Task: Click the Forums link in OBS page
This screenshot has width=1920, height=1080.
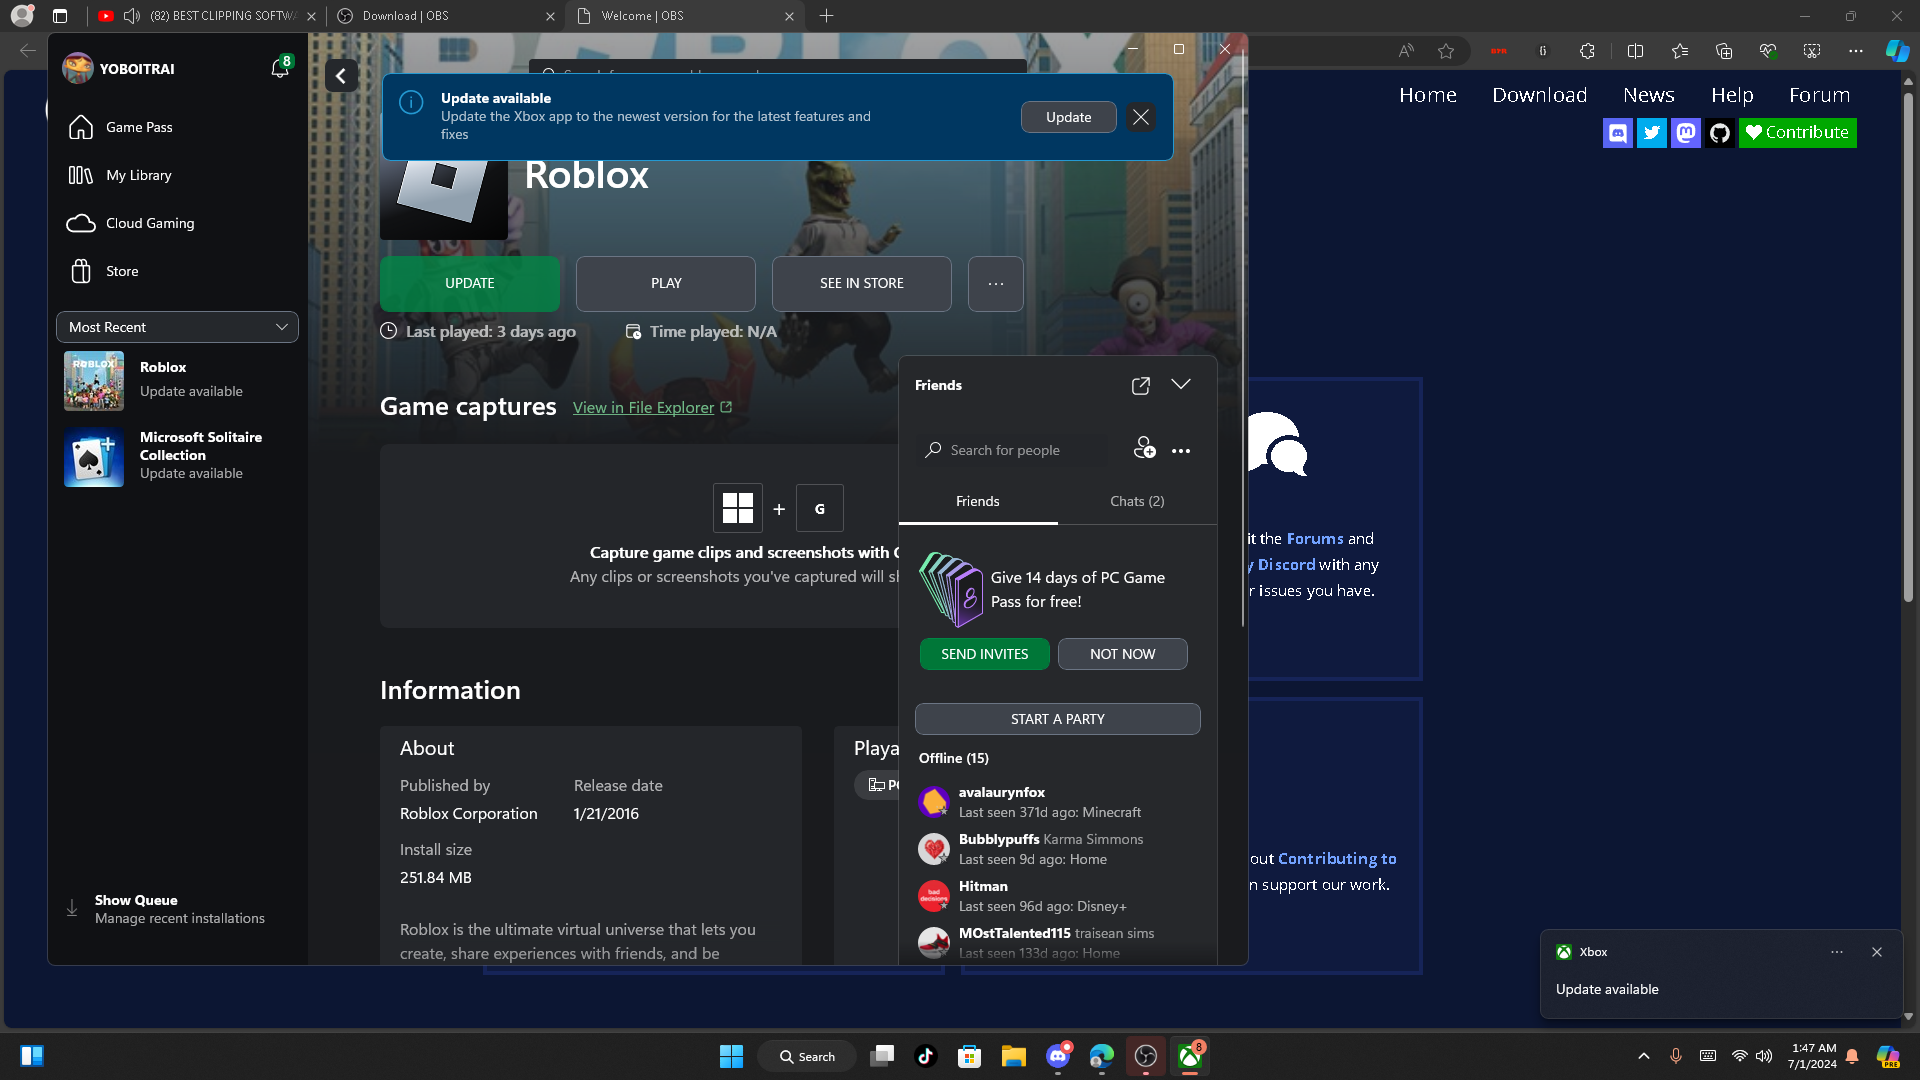Action: [x=1315, y=538]
